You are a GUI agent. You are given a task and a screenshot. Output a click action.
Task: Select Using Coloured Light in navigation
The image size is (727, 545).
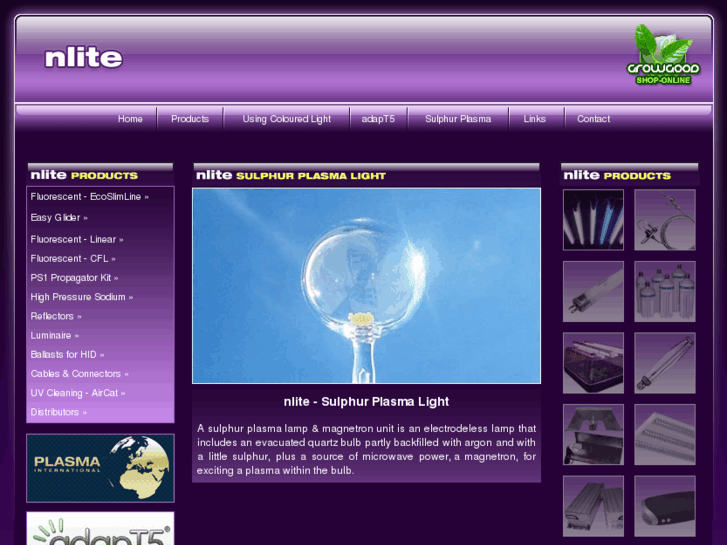pyautogui.click(x=286, y=119)
